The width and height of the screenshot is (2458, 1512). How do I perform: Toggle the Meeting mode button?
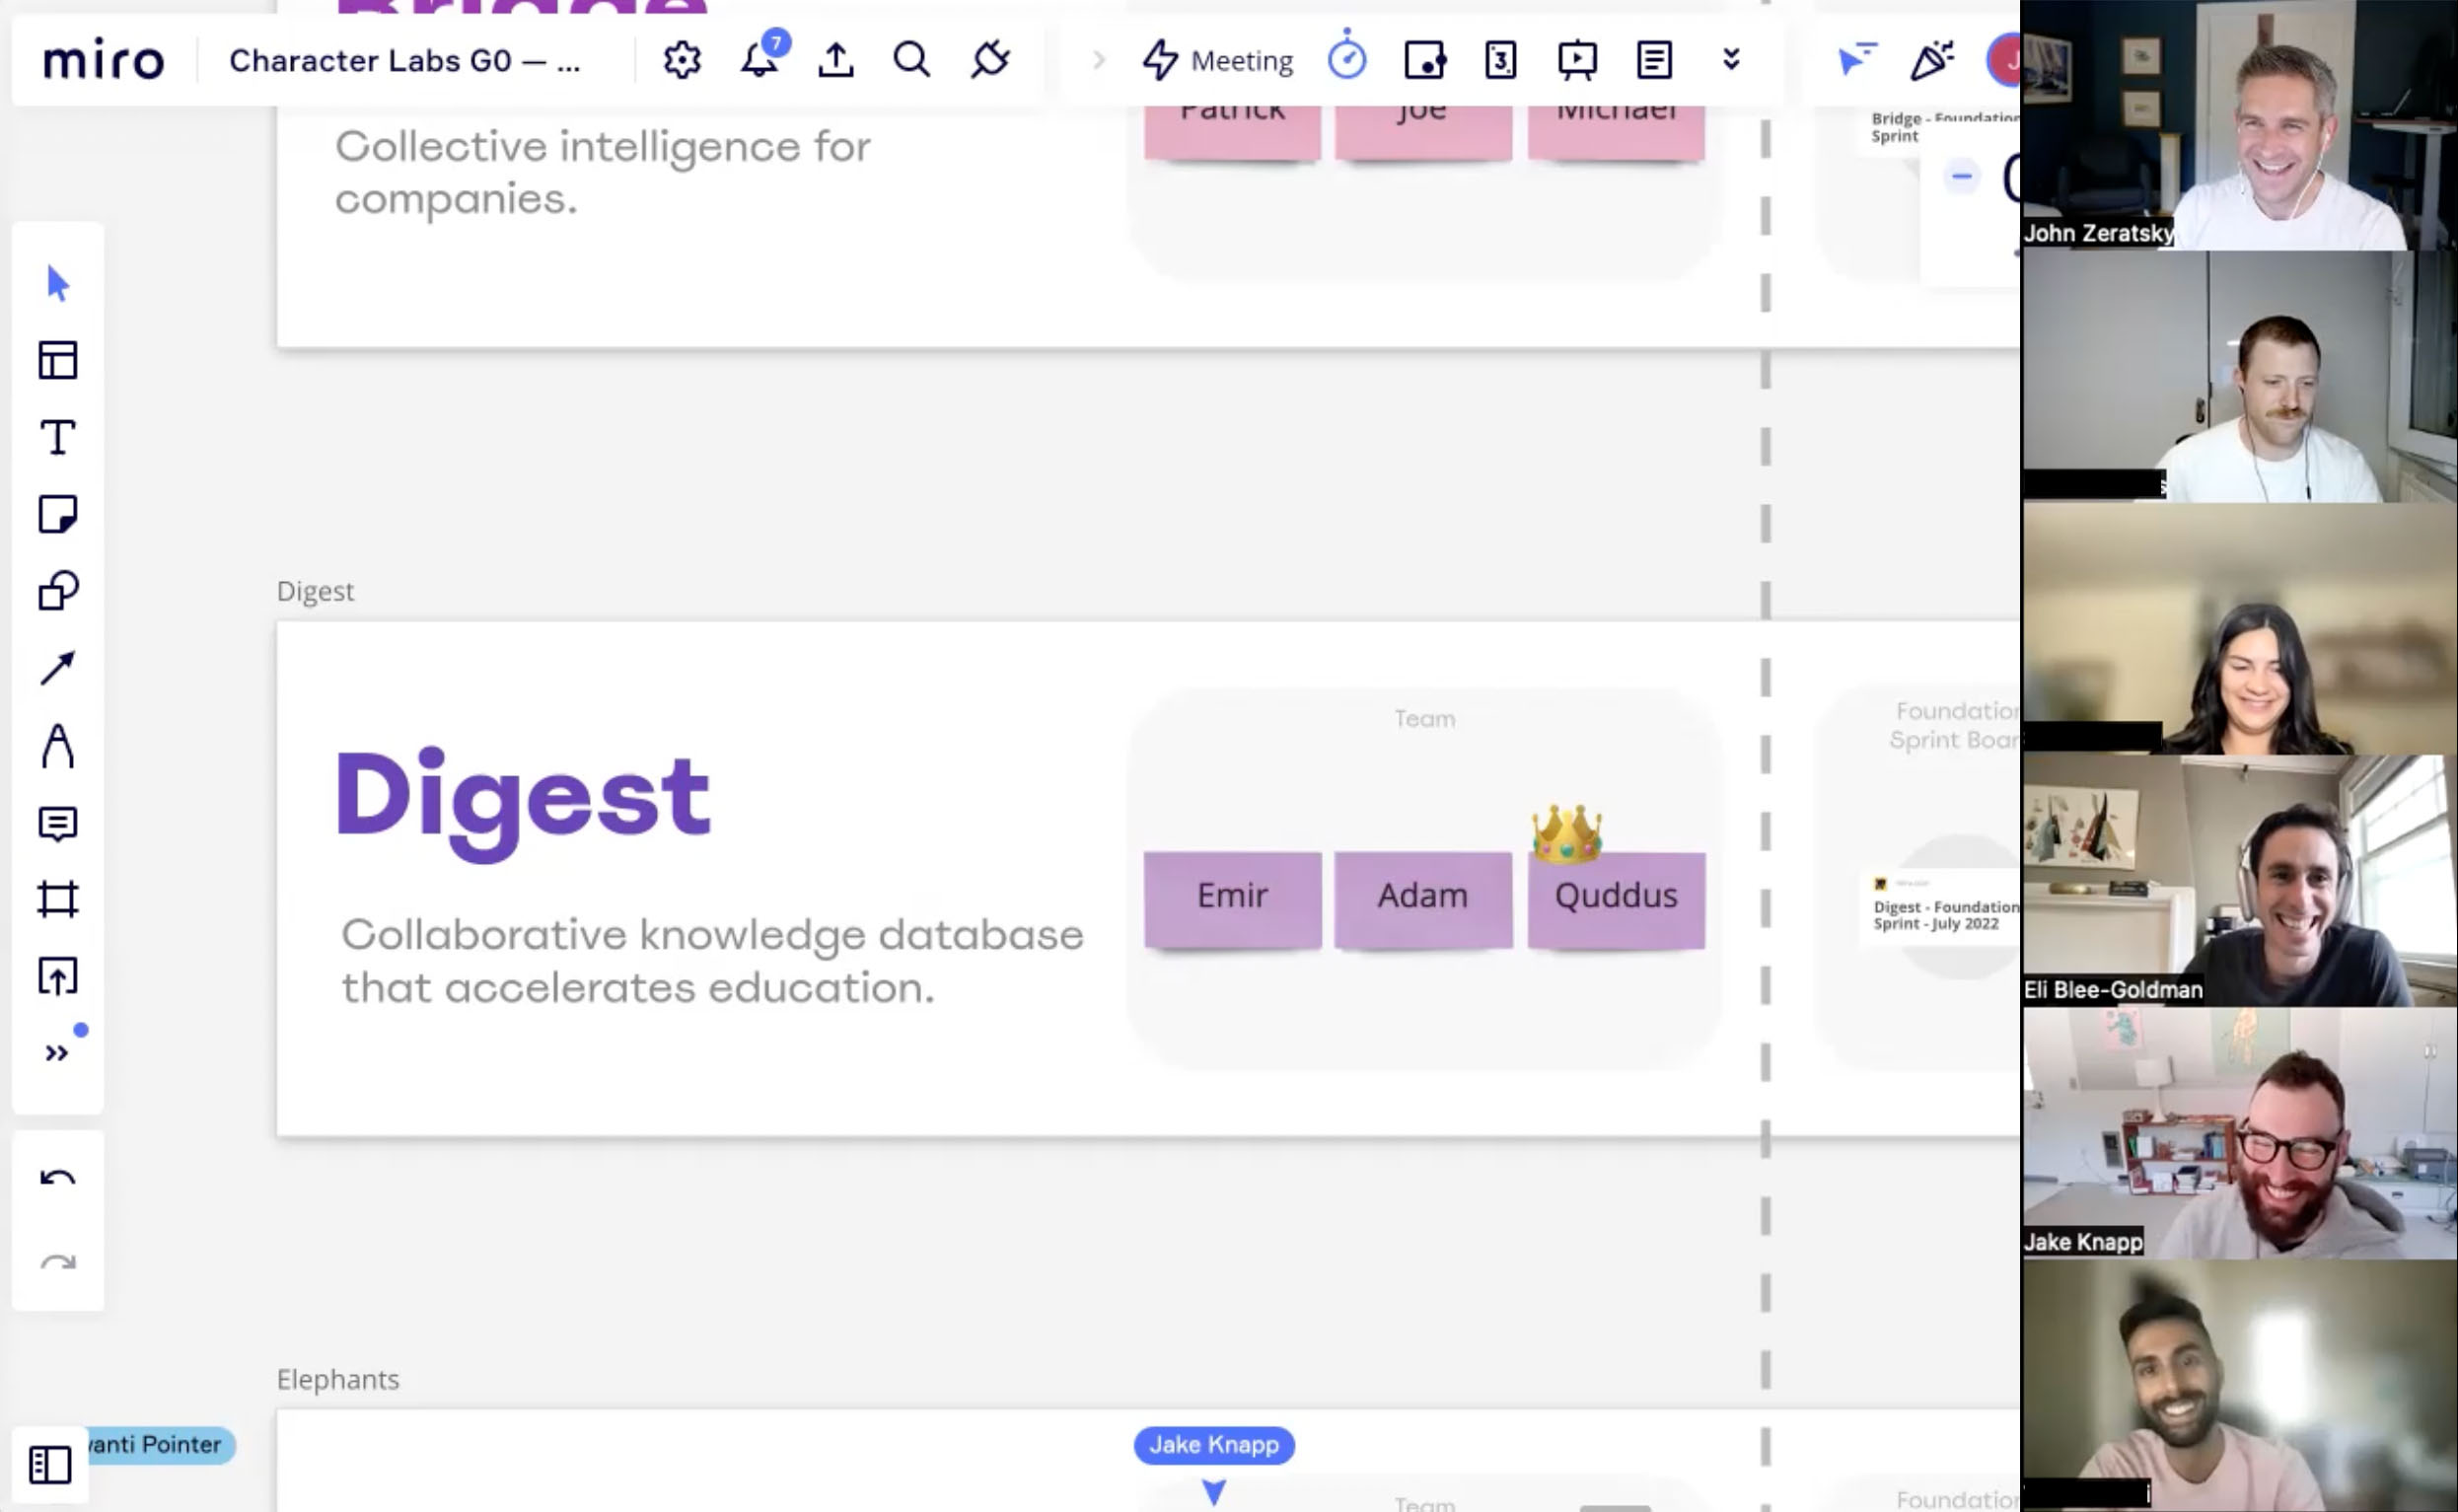[1218, 60]
